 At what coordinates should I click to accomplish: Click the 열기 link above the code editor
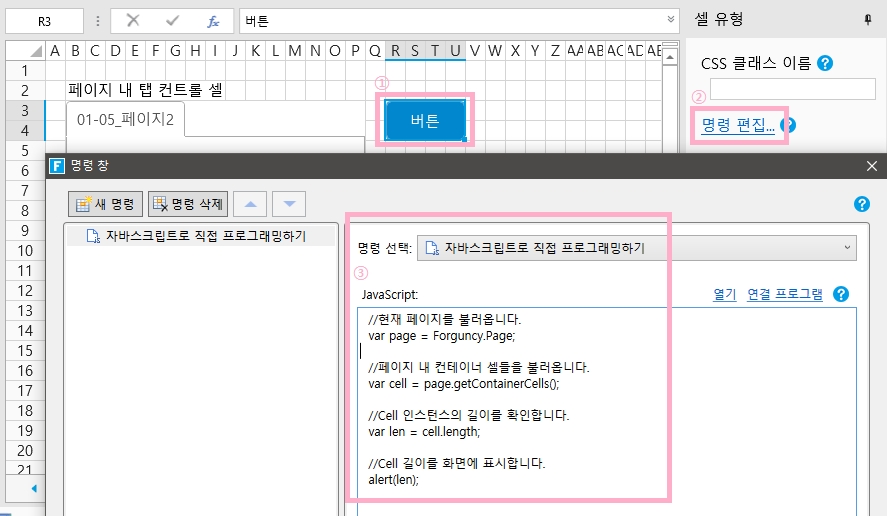(x=724, y=294)
